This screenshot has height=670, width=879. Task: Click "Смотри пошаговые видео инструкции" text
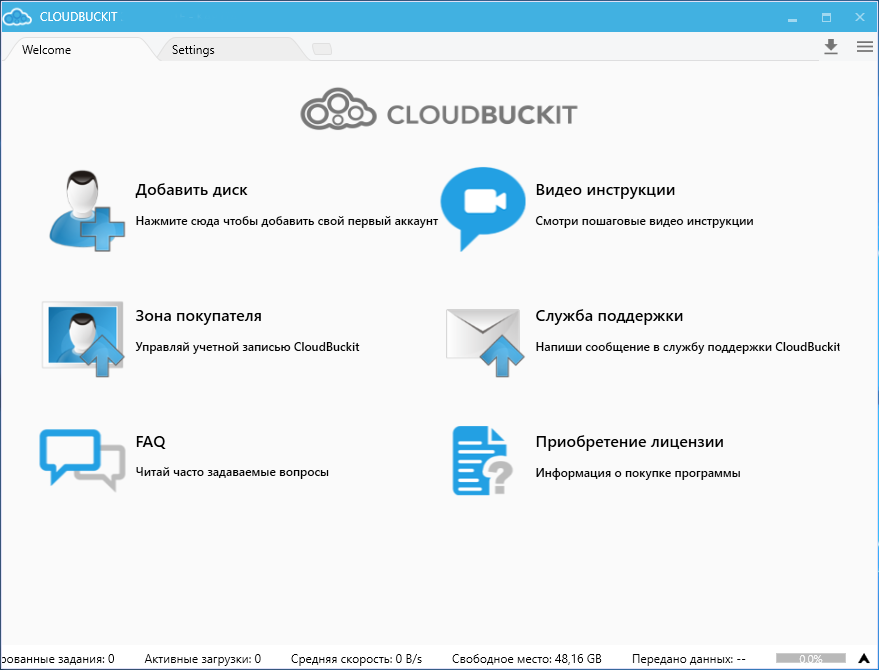coord(644,221)
